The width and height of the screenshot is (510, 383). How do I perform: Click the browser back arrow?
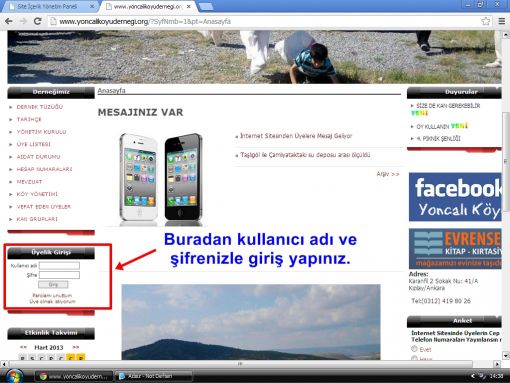tap(9, 21)
